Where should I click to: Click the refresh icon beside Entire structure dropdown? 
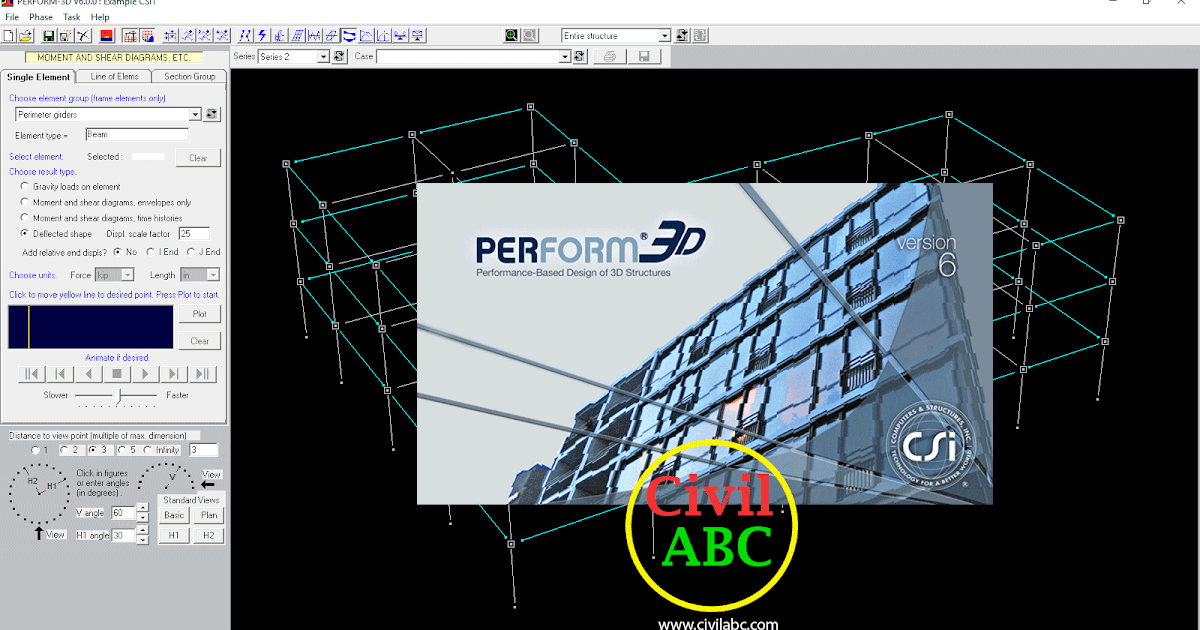coord(682,35)
